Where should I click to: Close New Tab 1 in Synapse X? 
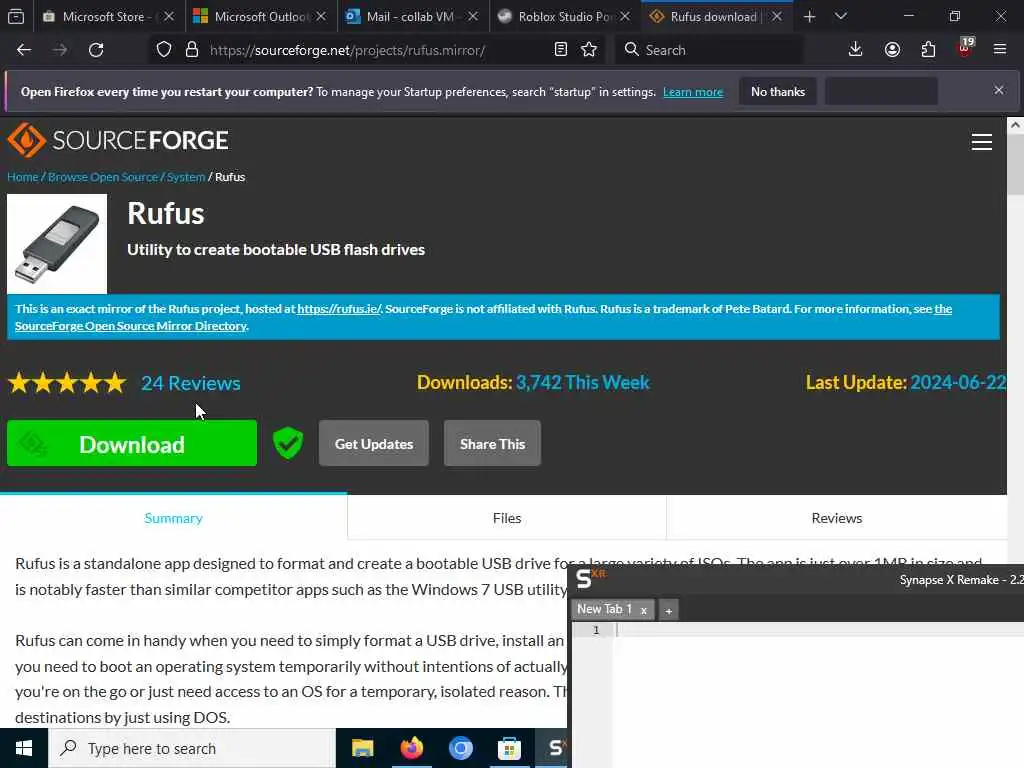click(x=644, y=611)
